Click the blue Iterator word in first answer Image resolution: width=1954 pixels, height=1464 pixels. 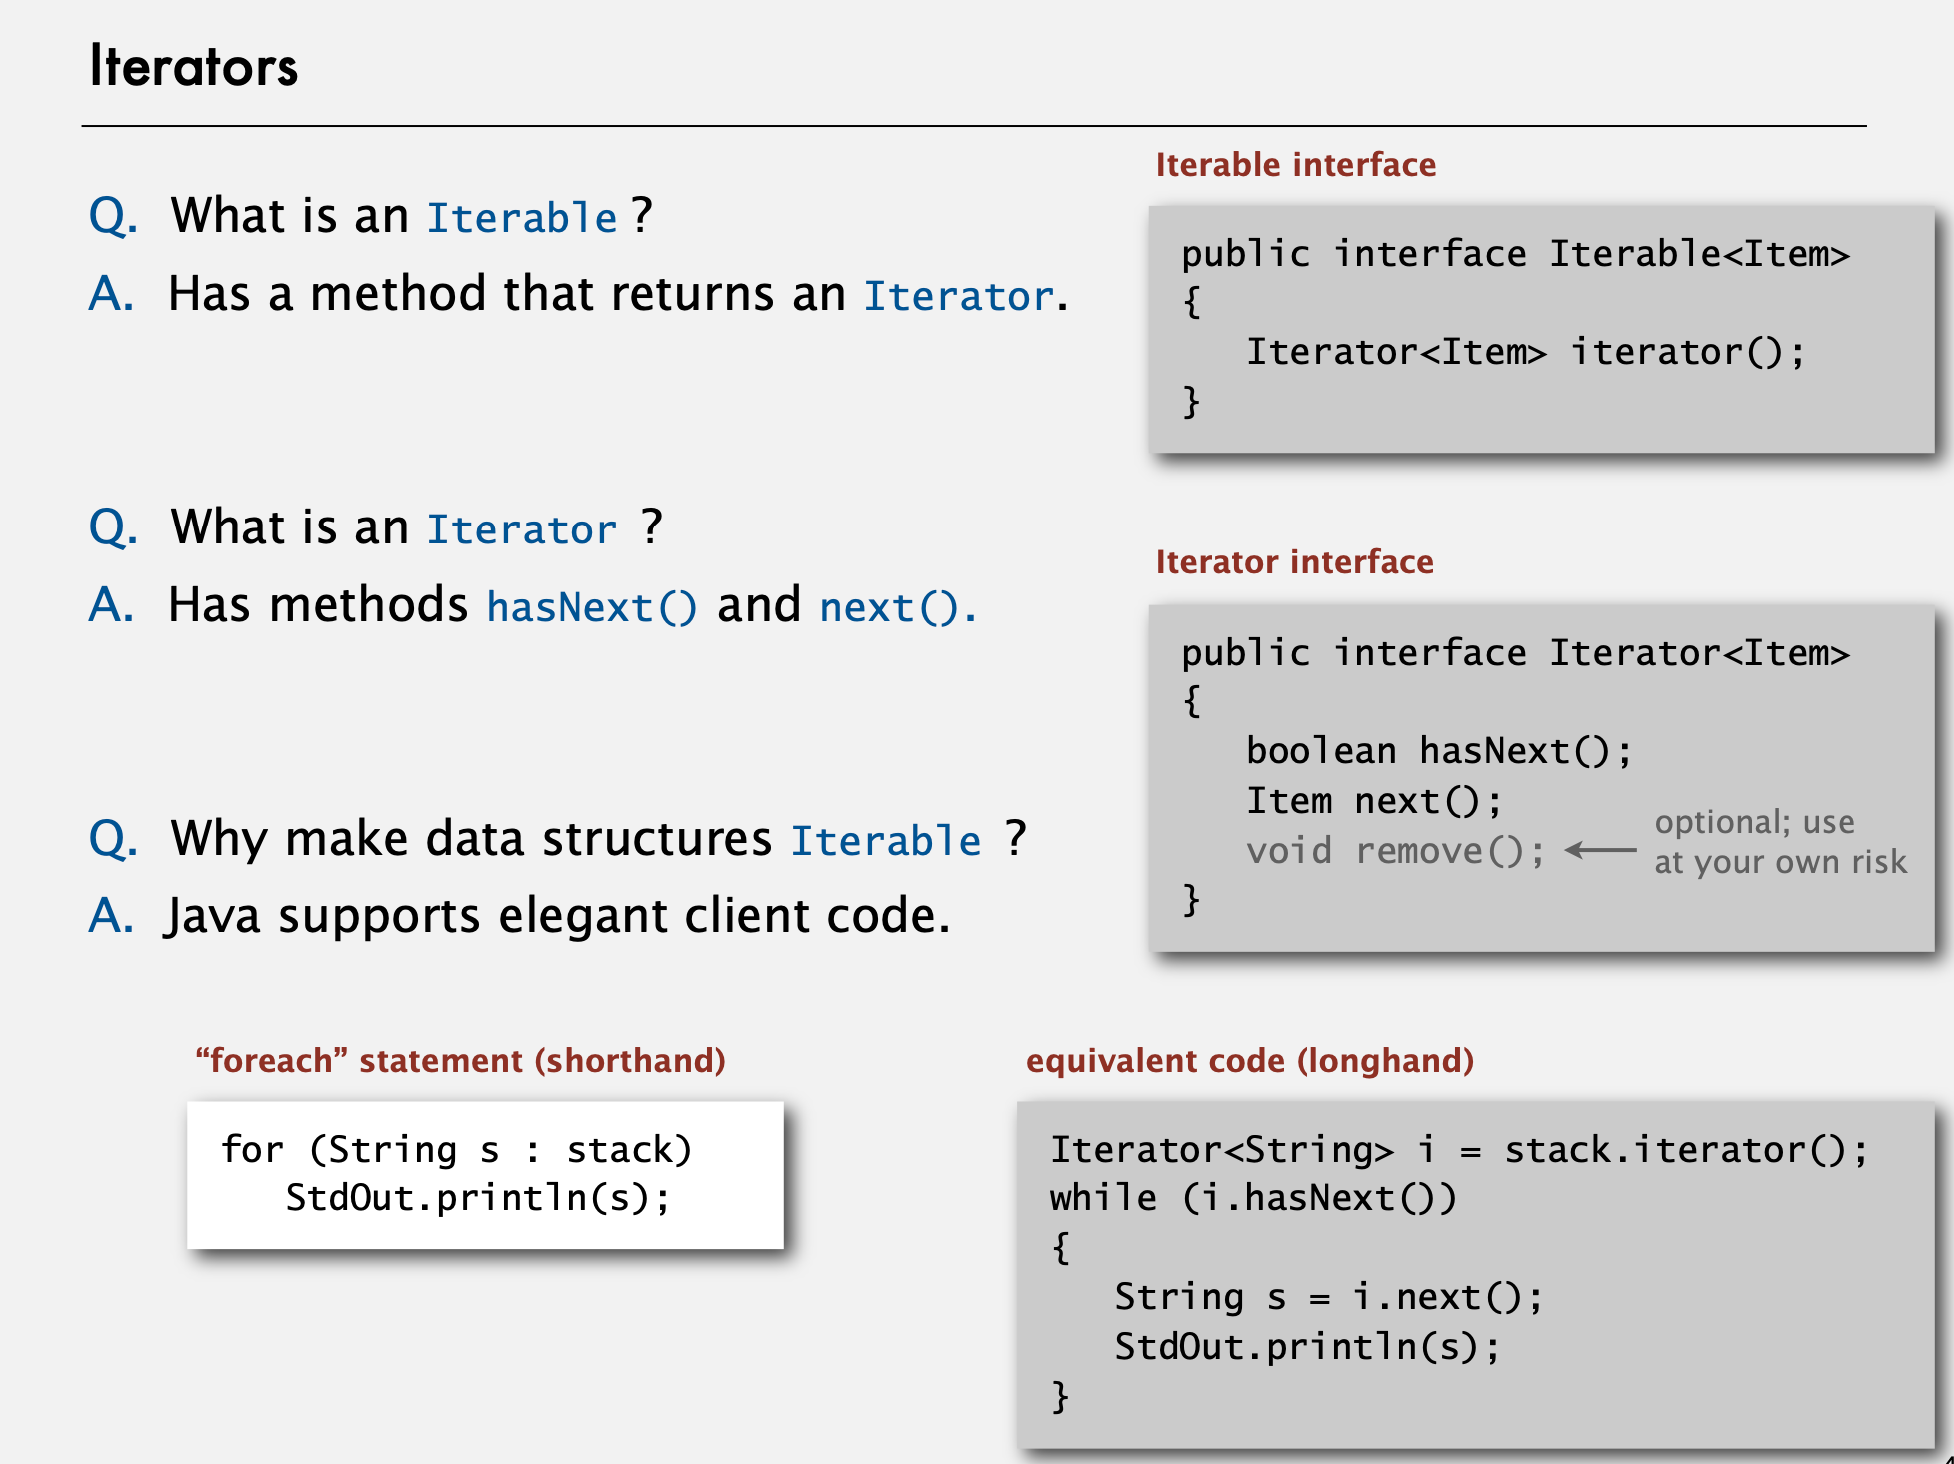tap(958, 296)
